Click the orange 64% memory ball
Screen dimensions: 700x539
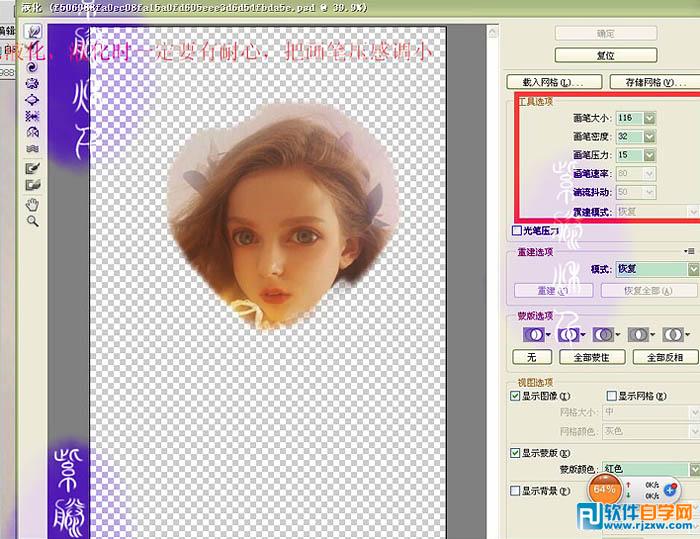pos(604,490)
